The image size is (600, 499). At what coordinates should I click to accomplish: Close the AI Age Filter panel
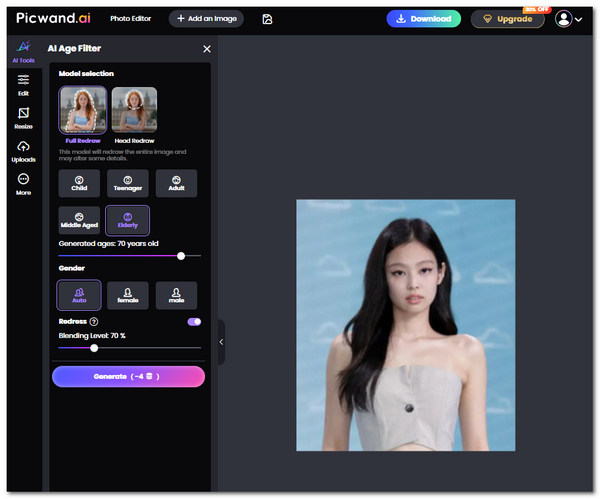[x=207, y=49]
